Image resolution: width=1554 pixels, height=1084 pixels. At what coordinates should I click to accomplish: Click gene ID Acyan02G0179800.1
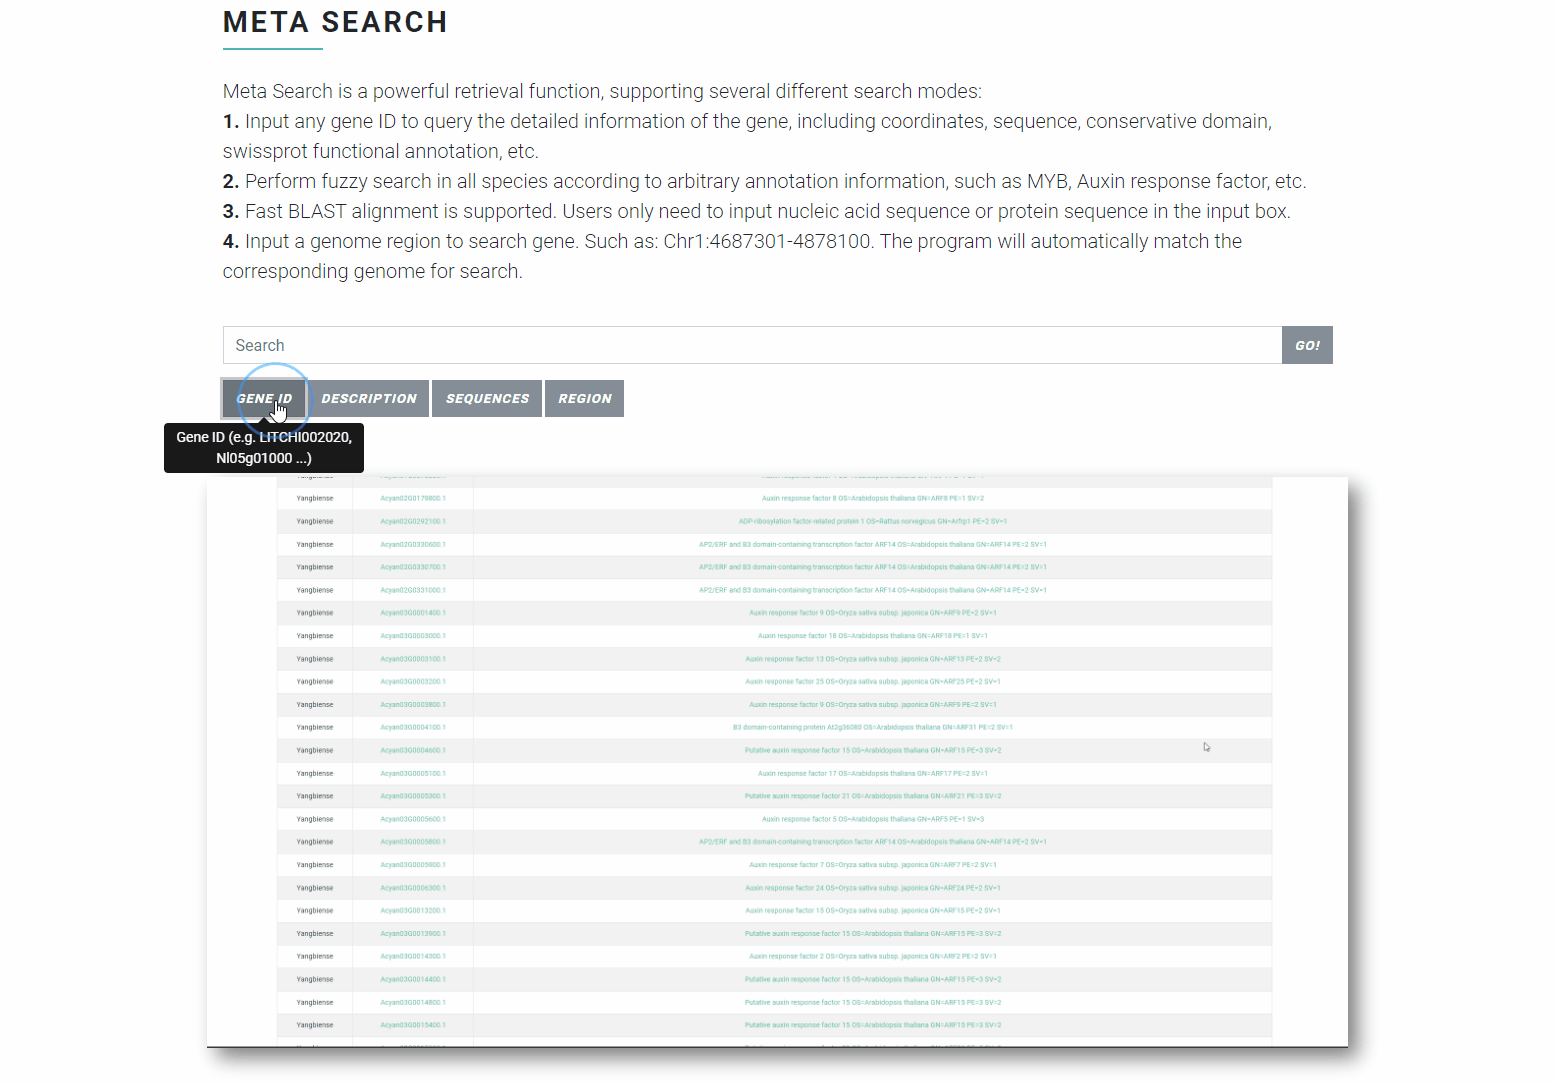pyautogui.click(x=413, y=498)
